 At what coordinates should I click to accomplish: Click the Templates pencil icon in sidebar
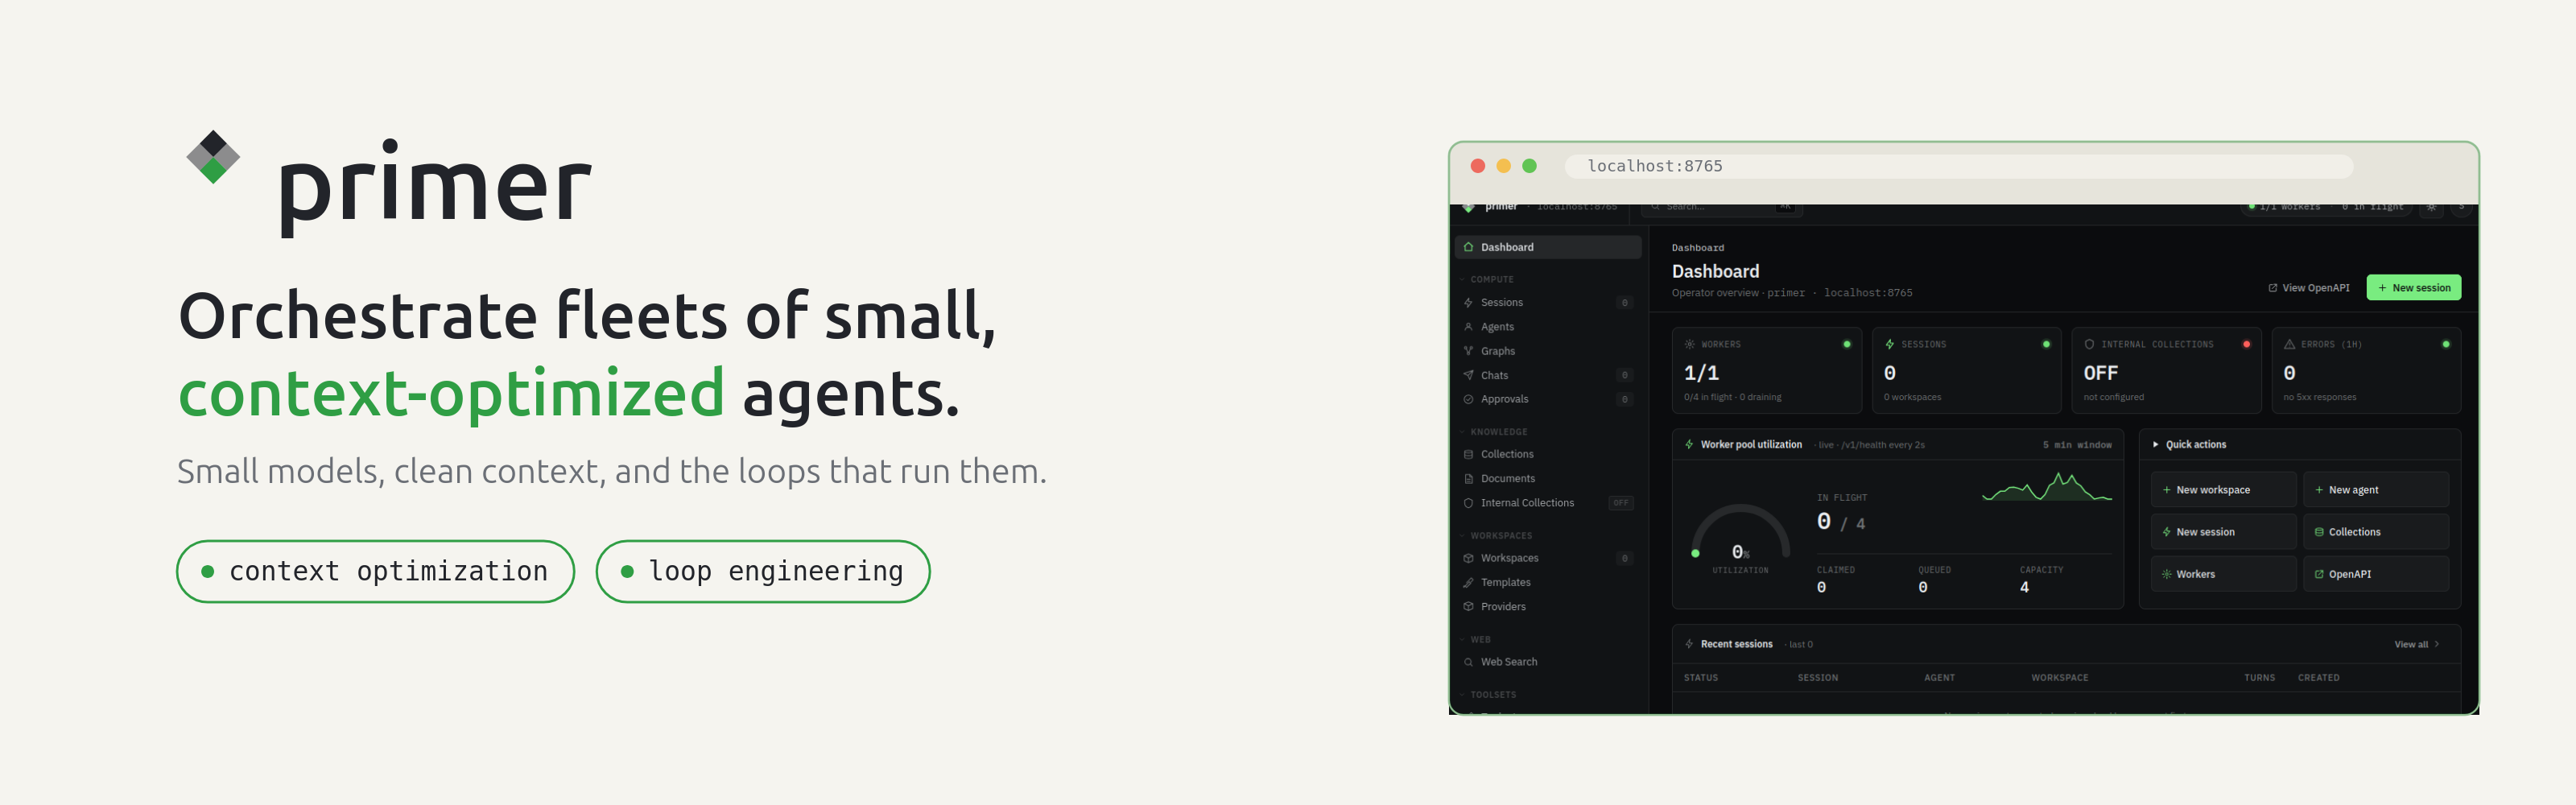[x=1468, y=582]
